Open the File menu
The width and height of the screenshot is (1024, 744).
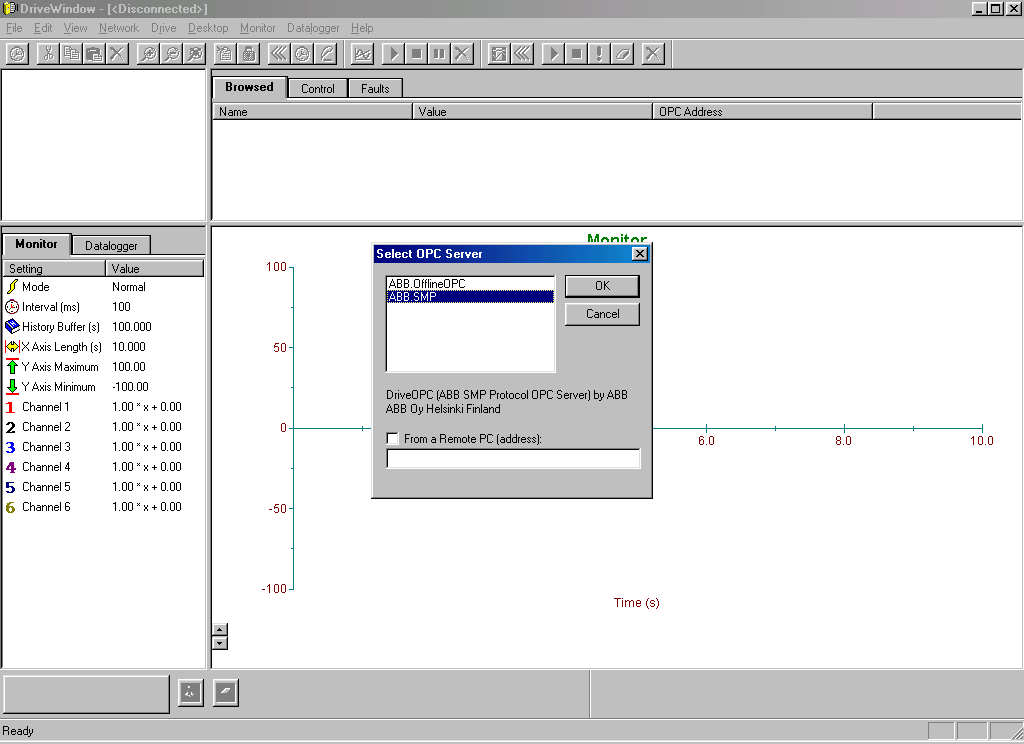coord(14,28)
